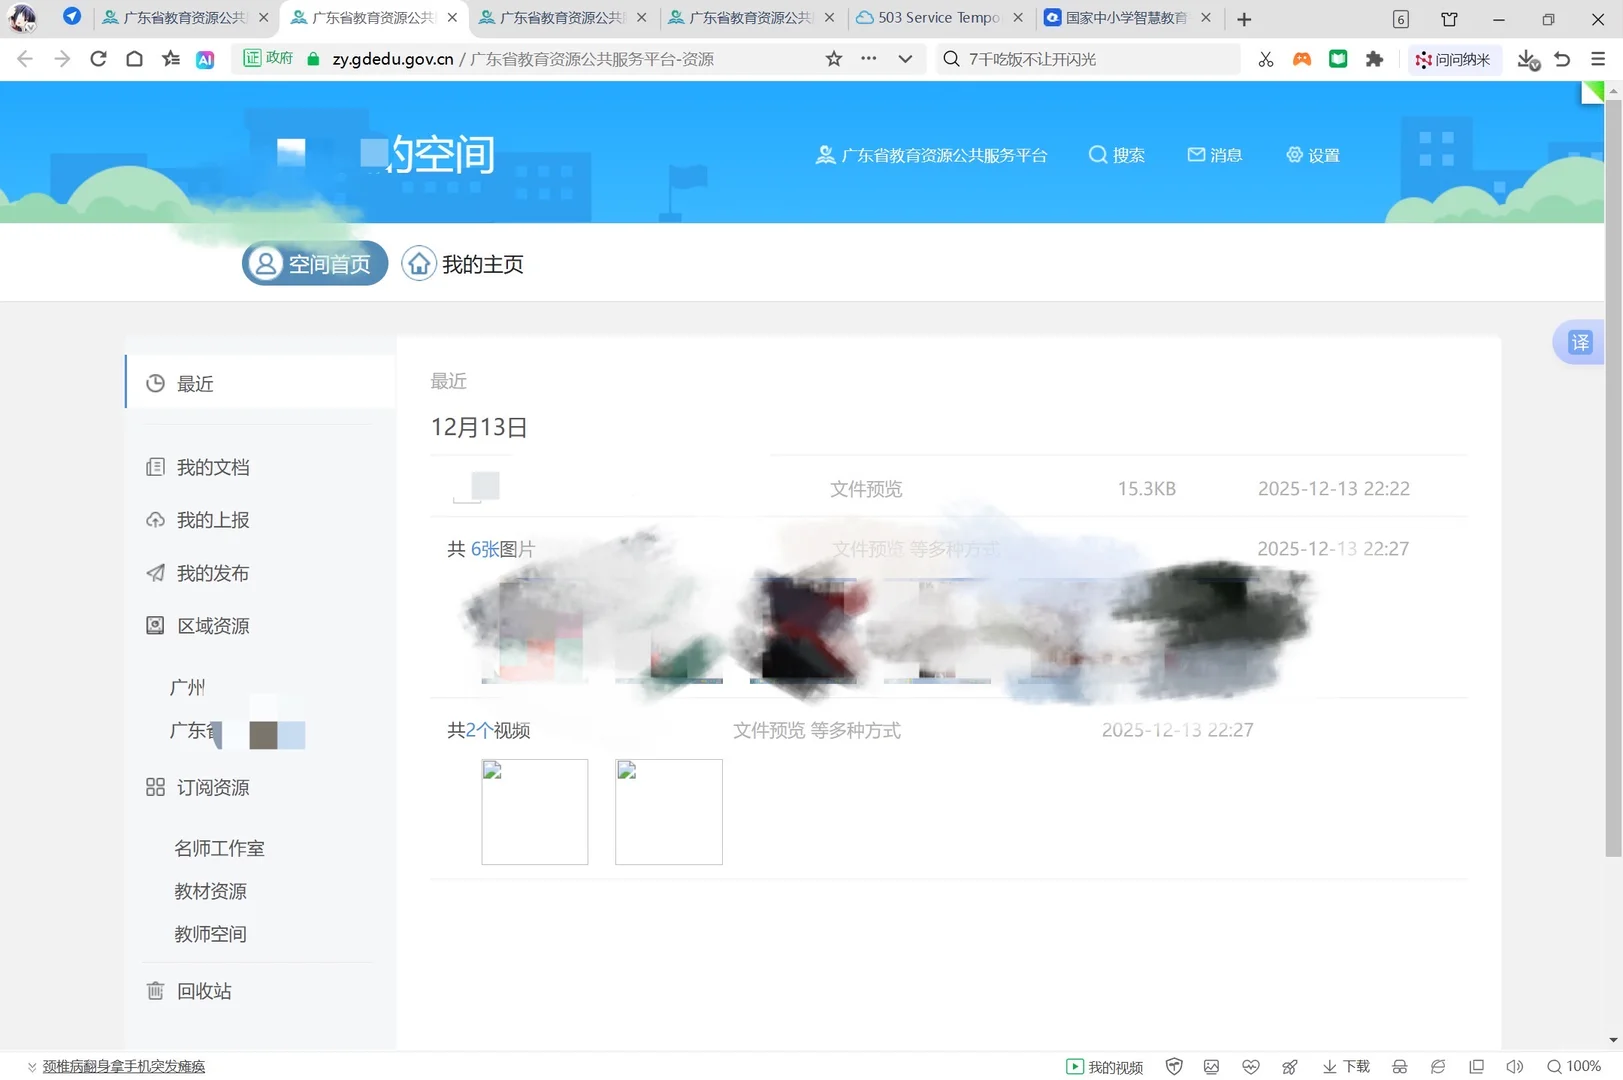1623x1080 pixels.
Task: Open the 搜索 search function in the header
Action: point(1116,155)
